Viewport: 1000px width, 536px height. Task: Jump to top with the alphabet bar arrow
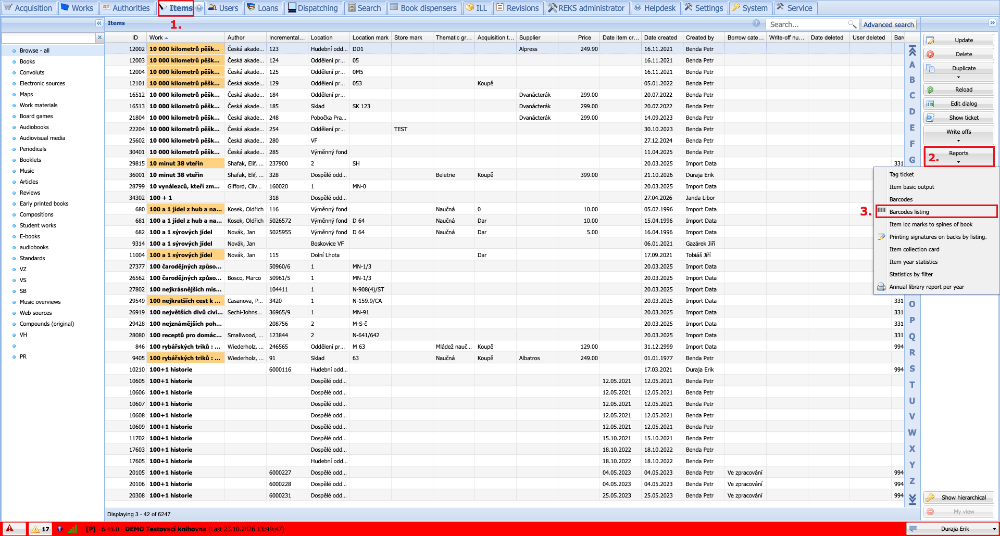point(912,52)
